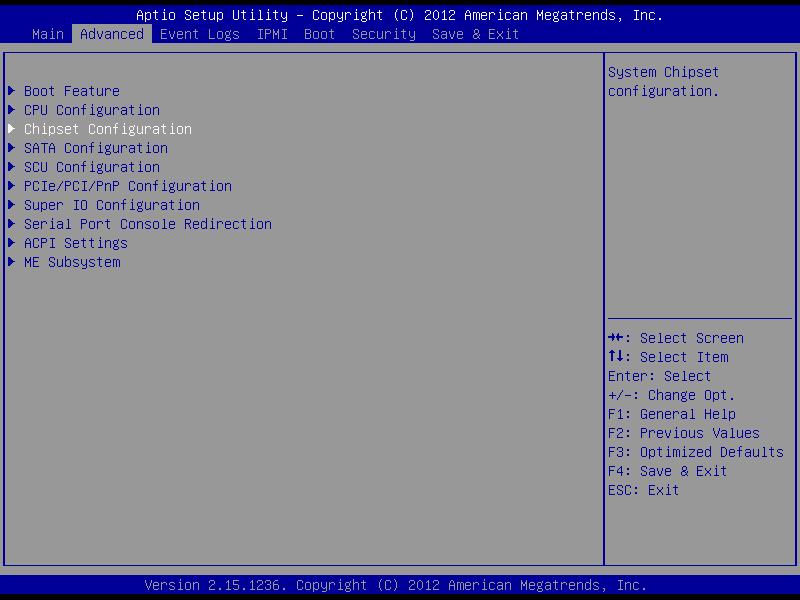
Task: Click the arrow beside Boot Feature
Action: [11, 91]
